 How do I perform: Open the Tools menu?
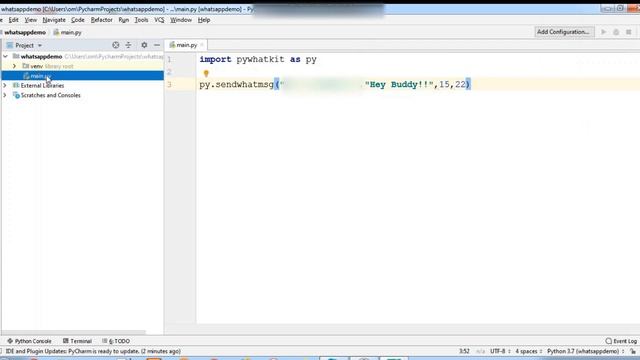(141, 20)
